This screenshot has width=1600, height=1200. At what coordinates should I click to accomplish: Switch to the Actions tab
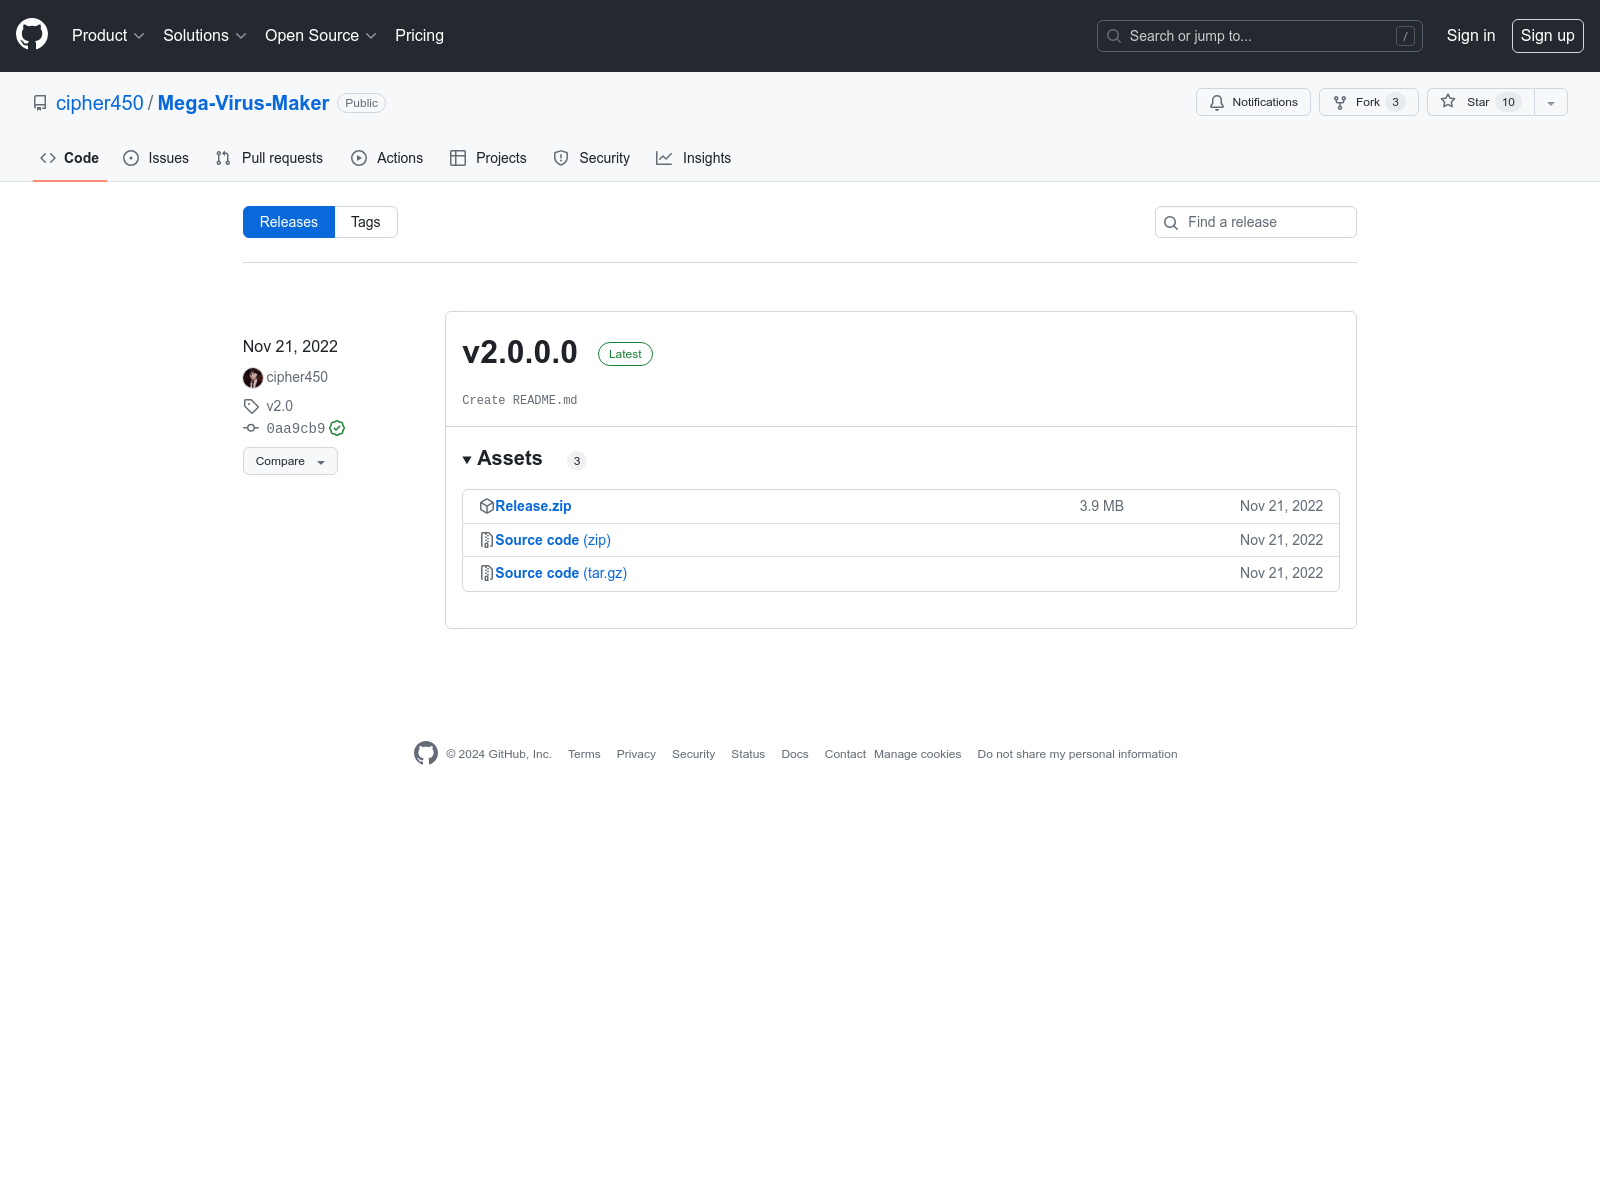click(387, 158)
